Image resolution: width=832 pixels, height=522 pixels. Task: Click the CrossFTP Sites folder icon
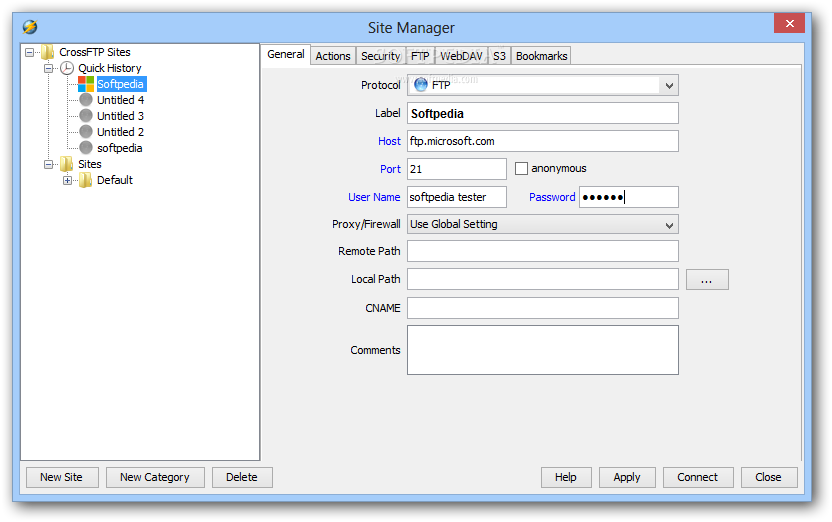(x=48, y=52)
